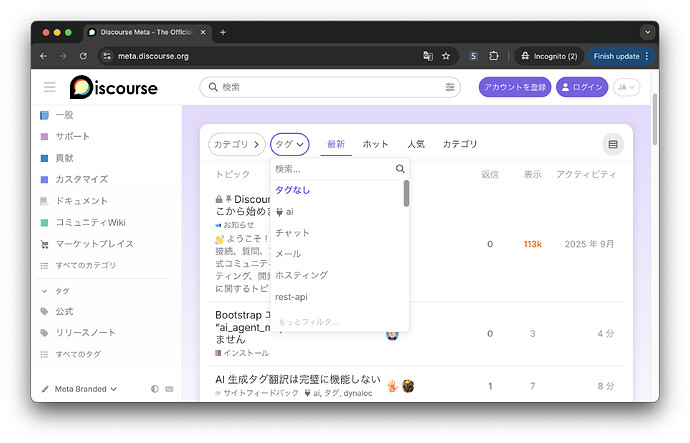690x443 pixels.
Task: Switch to the カテゴリ tab
Action: click(460, 144)
